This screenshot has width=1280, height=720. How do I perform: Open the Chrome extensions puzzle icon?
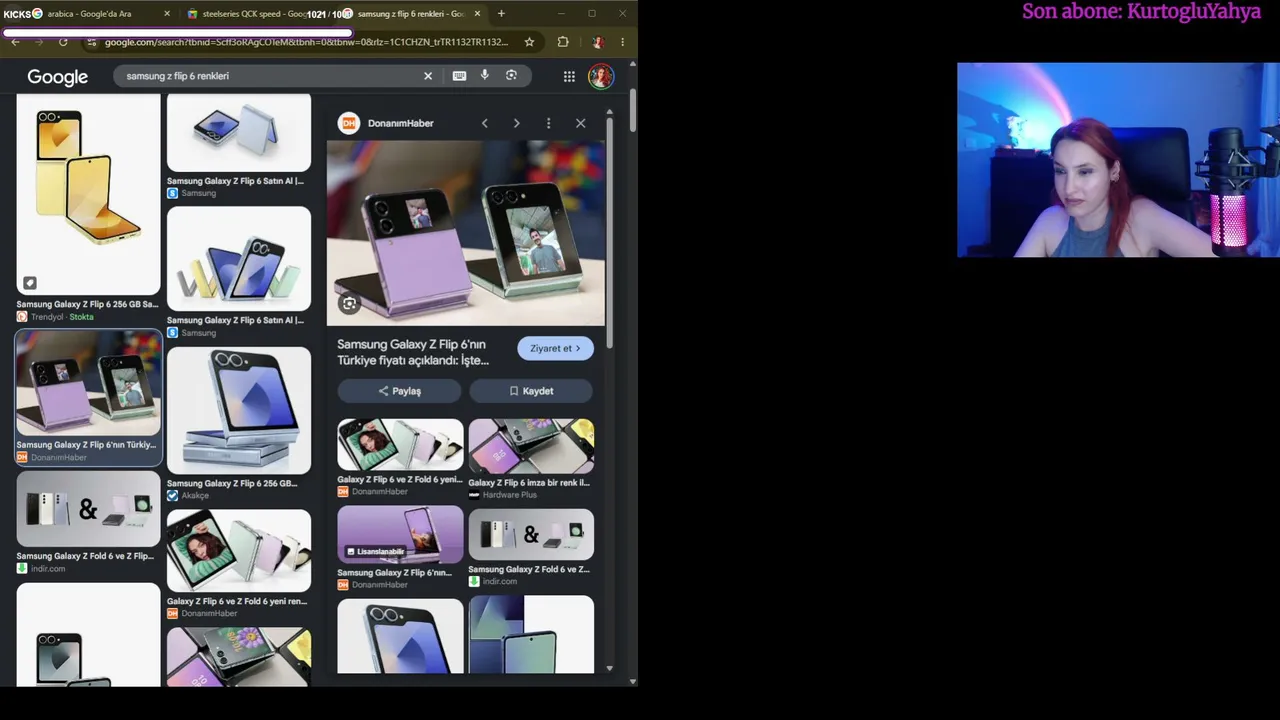[x=563, y=42]
